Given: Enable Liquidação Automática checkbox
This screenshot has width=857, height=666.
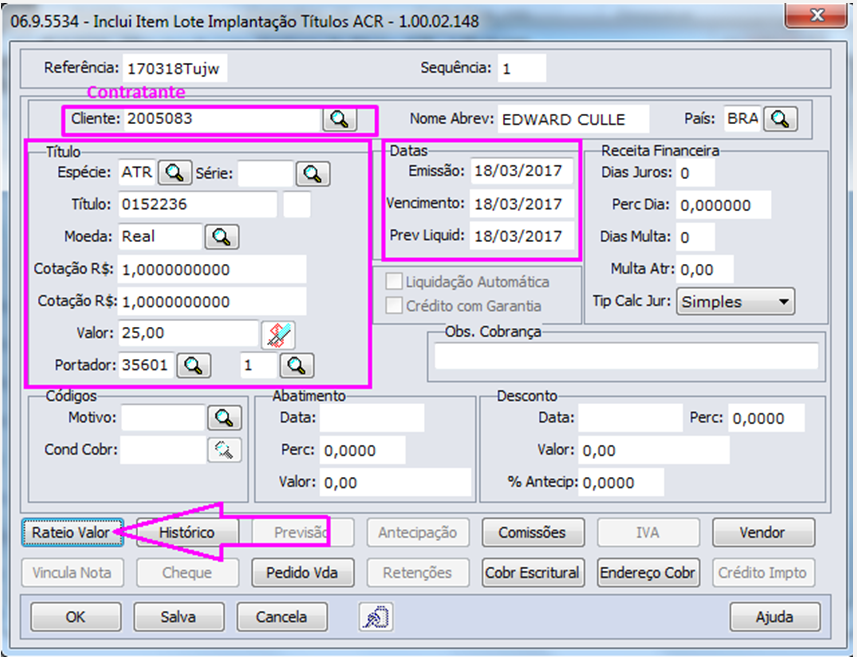Looking at the screenshot, I should (394, 282).
